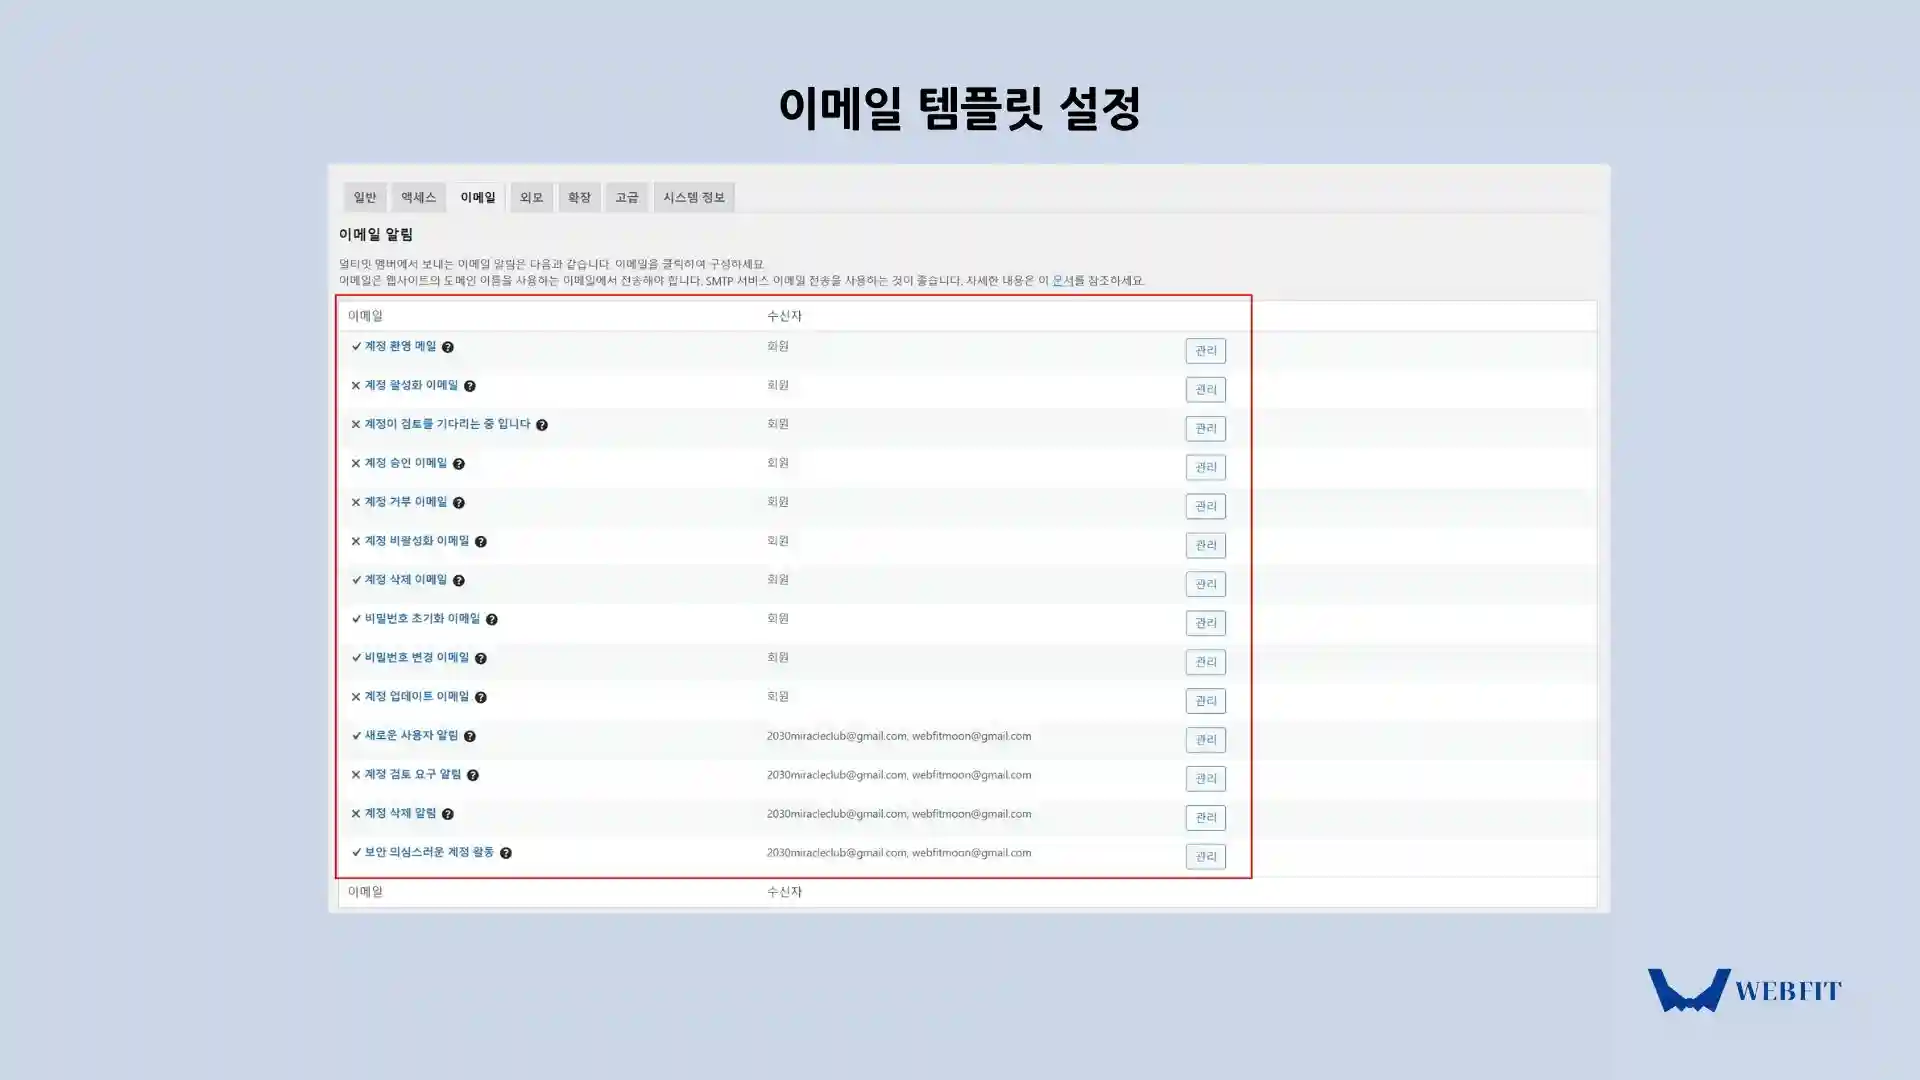Open the 계정 환영 메일 link
1920x1080 pixels.
coord(400,346)
